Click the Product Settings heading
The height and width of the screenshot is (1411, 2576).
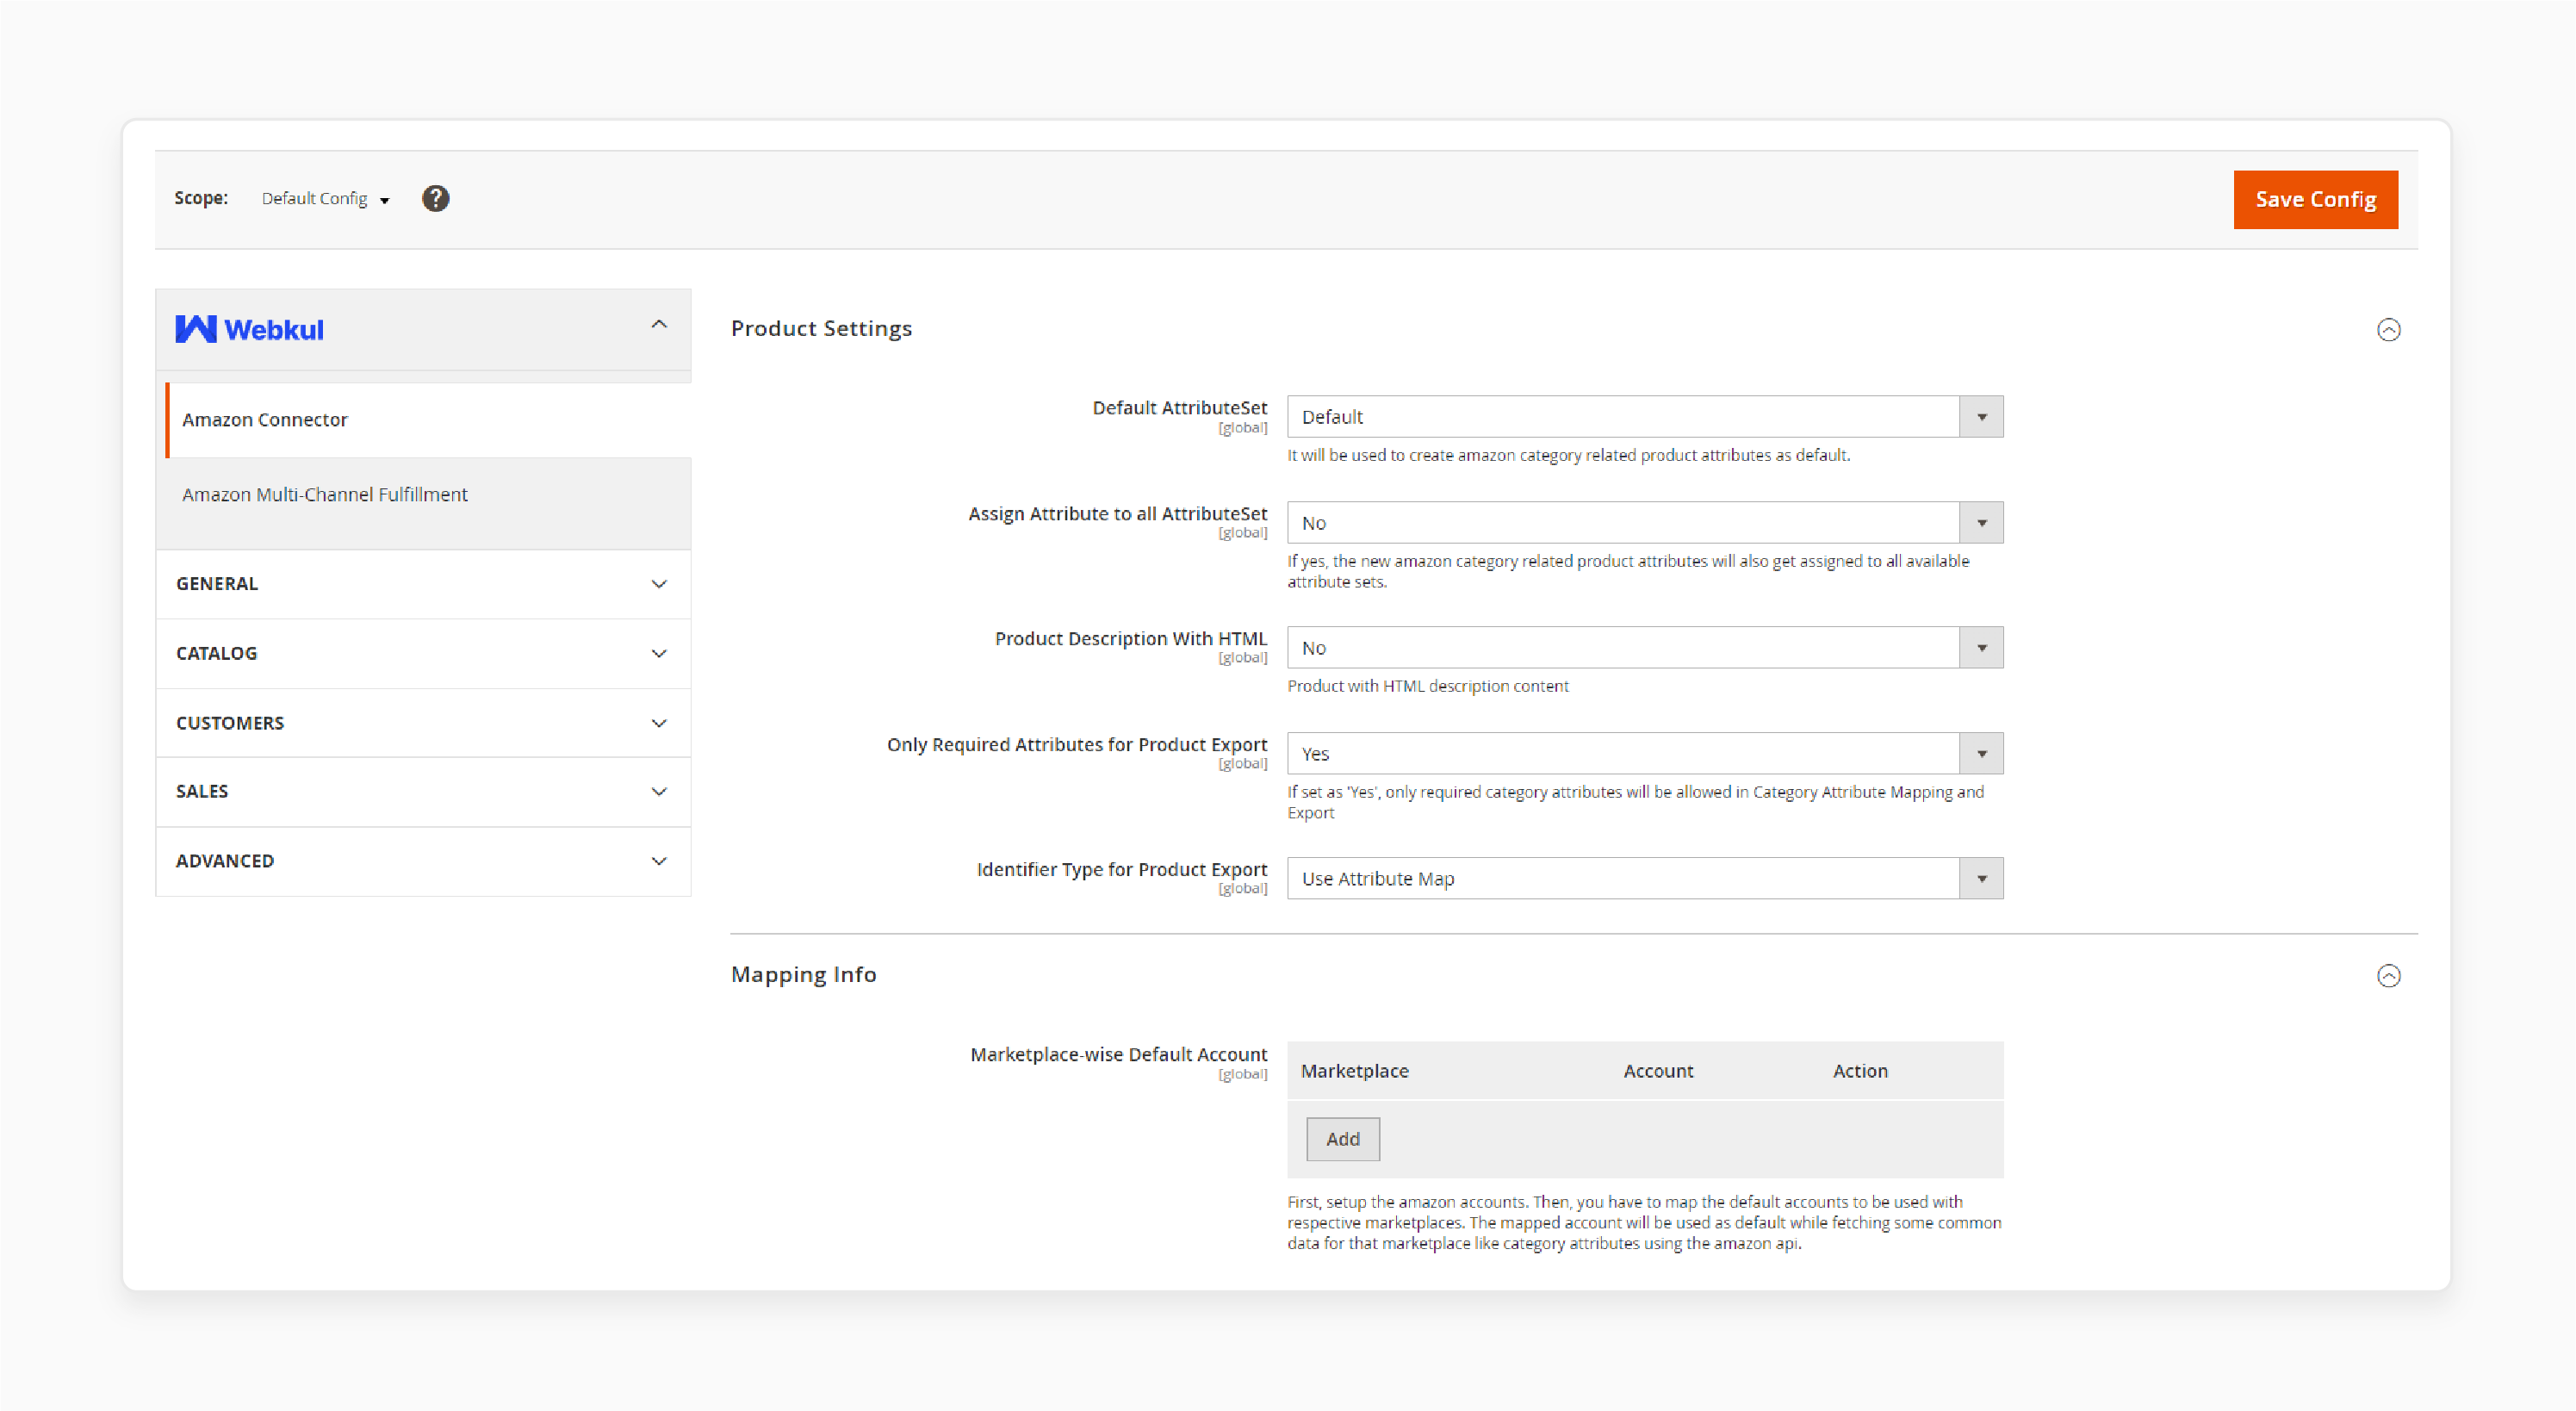click(821, 329)
